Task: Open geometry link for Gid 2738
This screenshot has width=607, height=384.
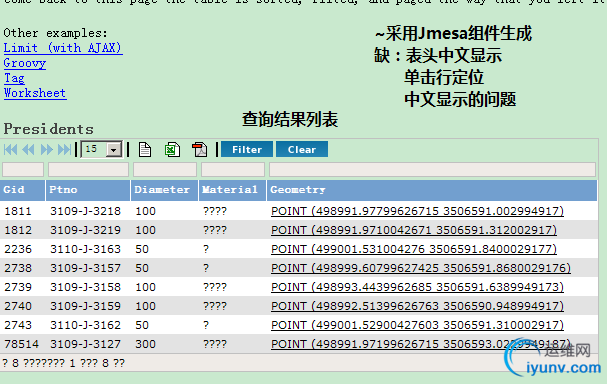Action: pyautogui.click(x=421, y=268)
